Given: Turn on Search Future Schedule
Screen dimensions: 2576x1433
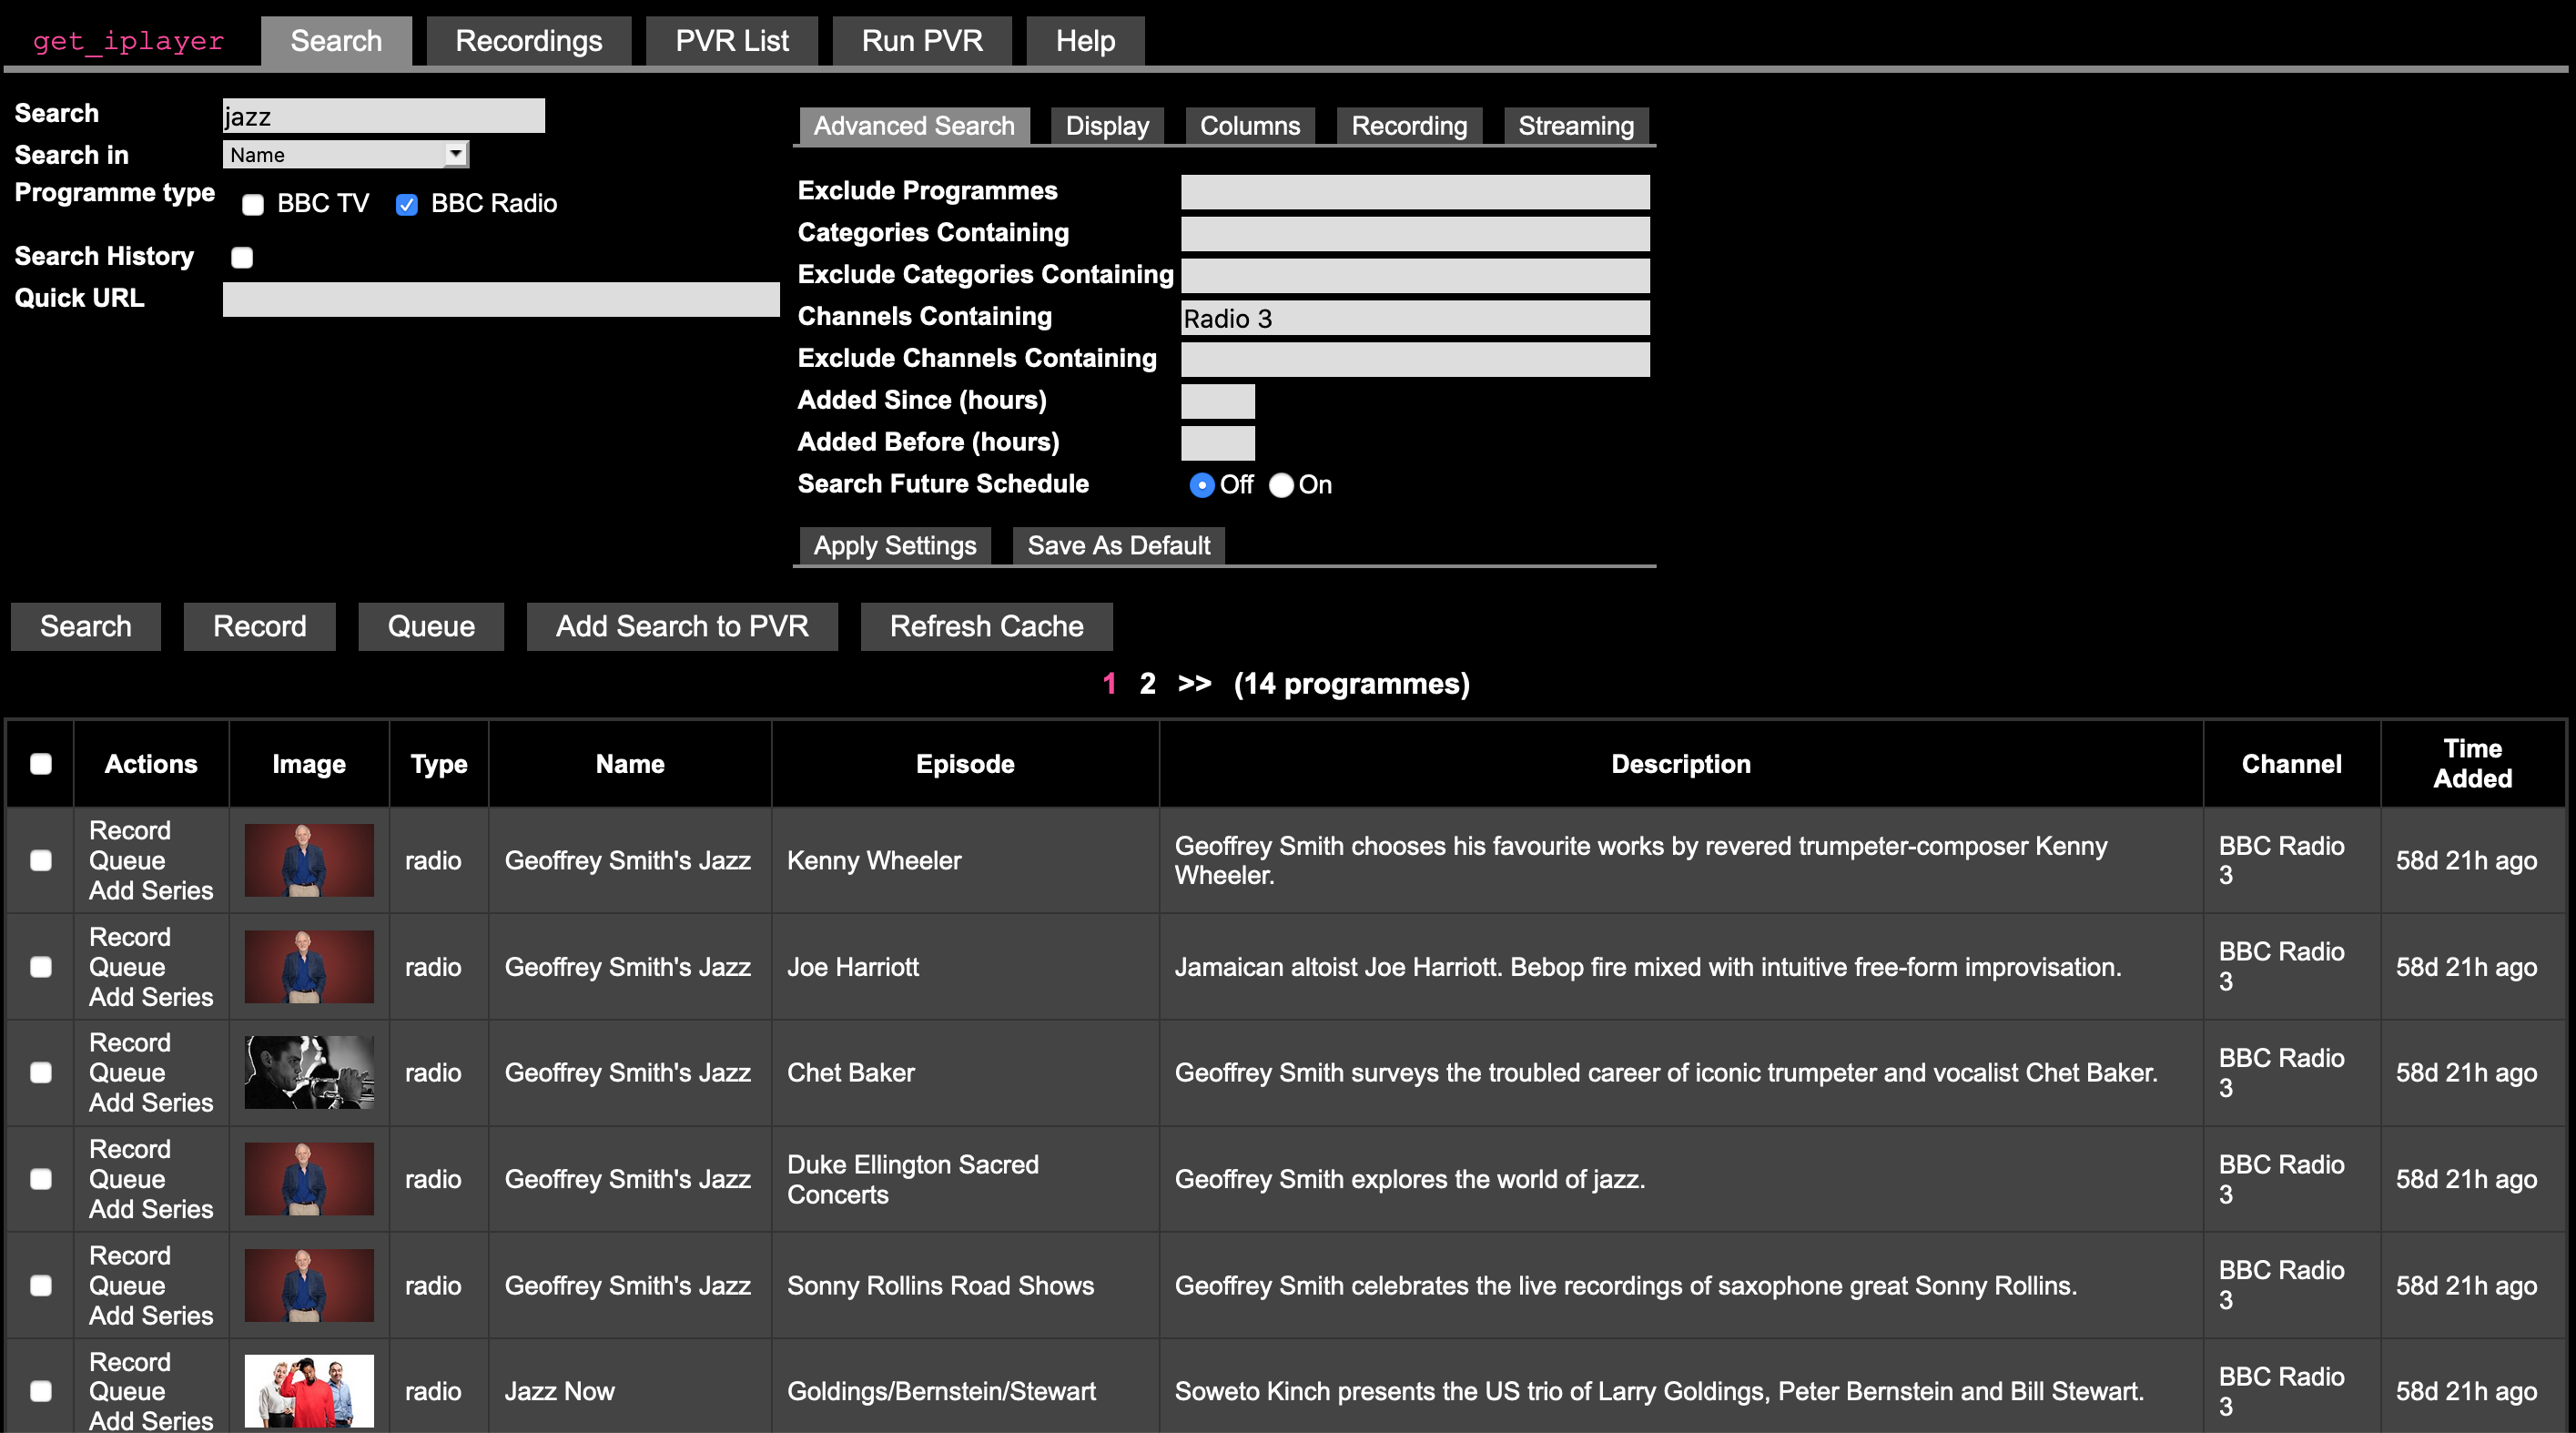Looking at the screenshot, I should [x=1281, y=485].
